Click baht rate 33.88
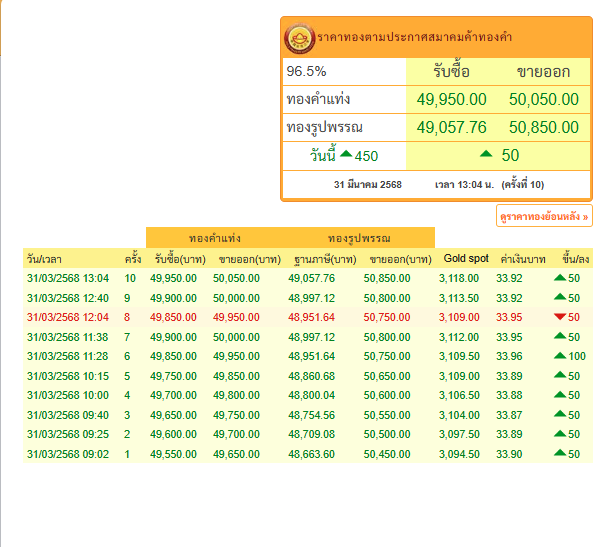This screenshot has width=613, height=547. [x=509, y=395]
